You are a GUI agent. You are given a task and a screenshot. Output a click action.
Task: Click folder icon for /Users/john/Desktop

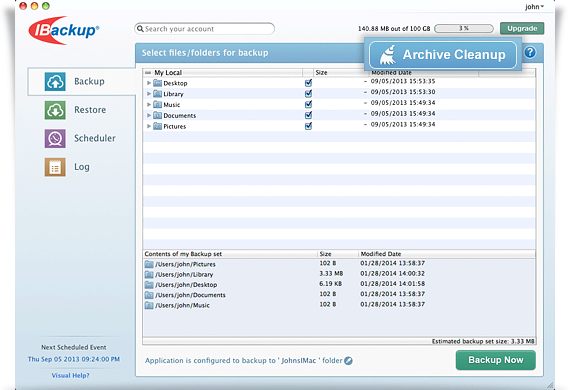point(149,285)
